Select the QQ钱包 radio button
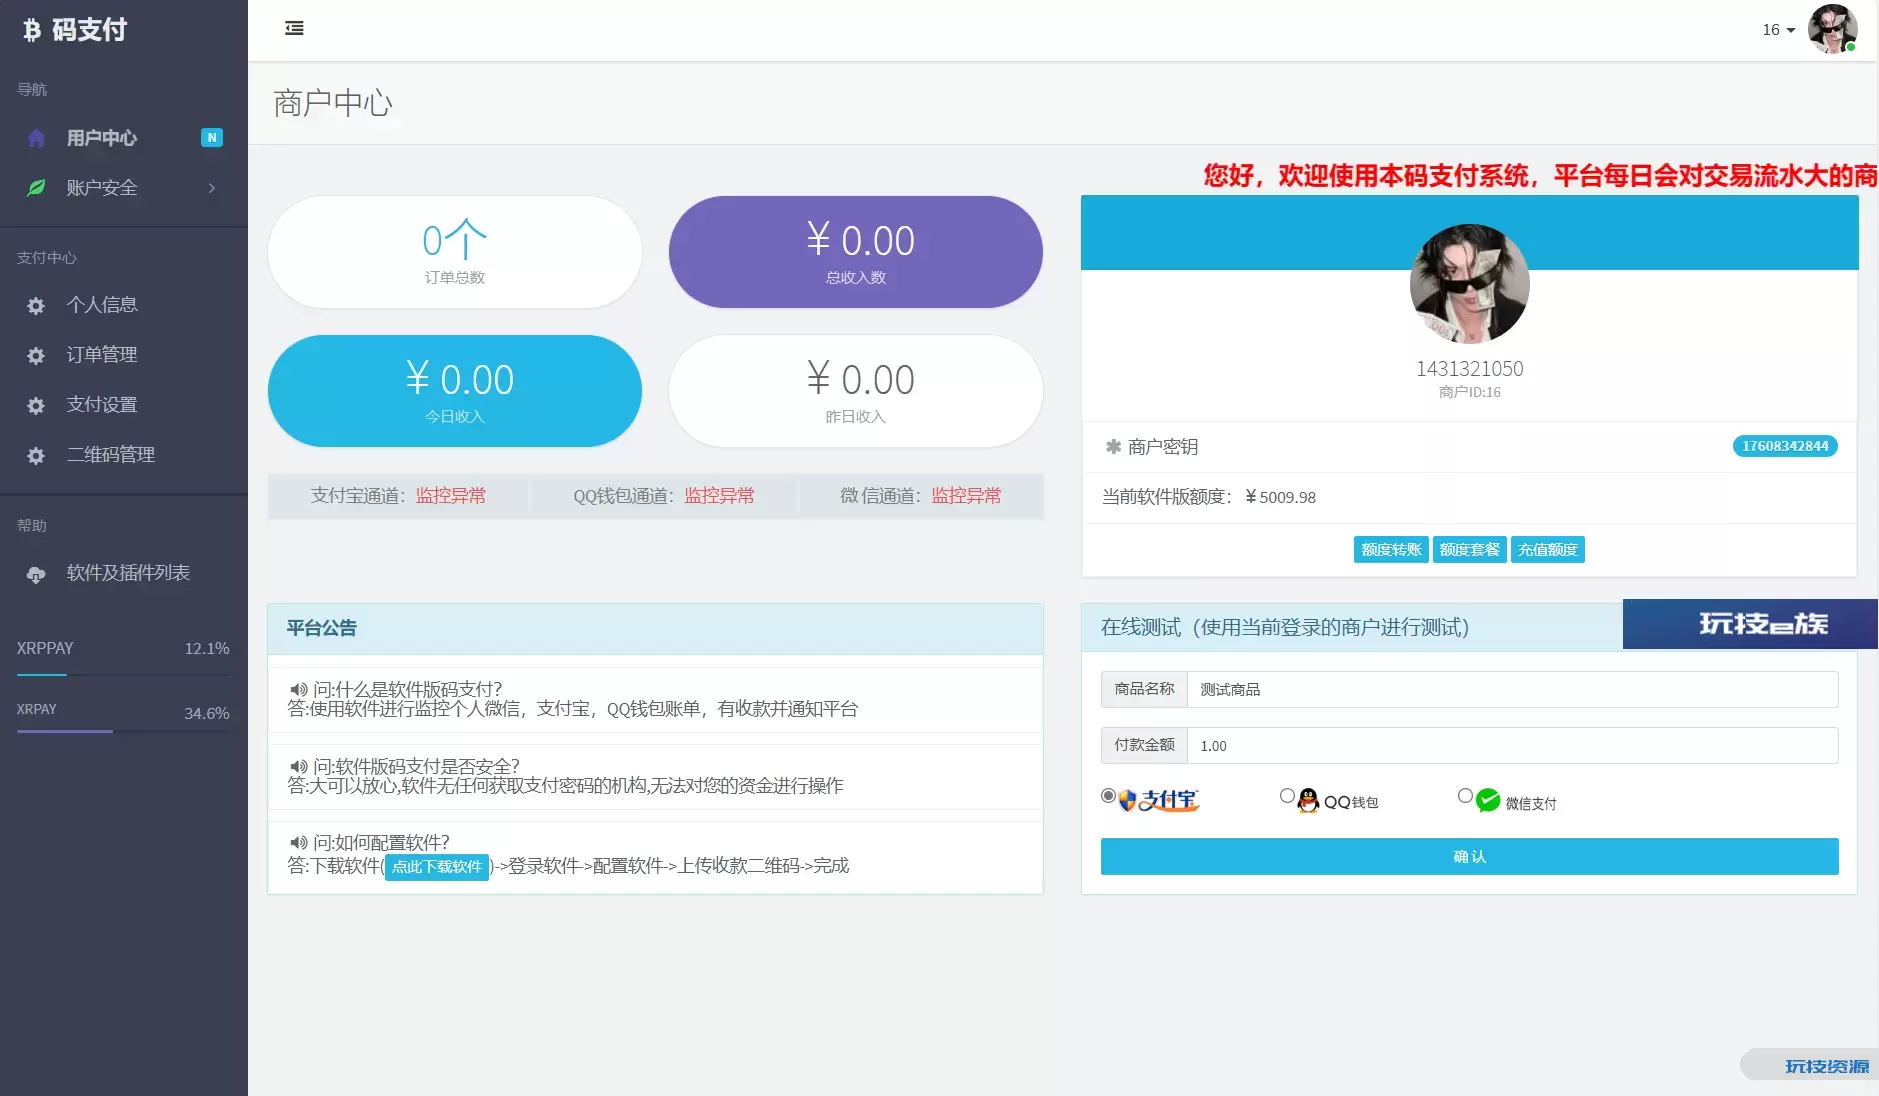 (1287, 796)
